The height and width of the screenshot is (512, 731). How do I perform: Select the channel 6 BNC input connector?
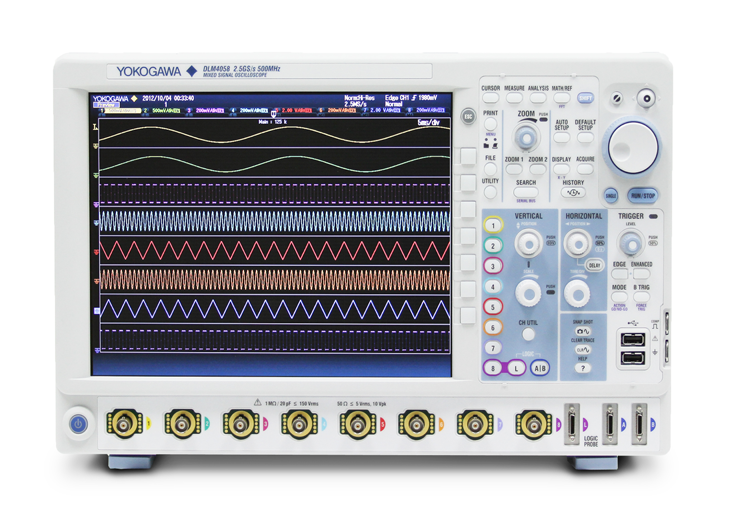(416, 424)
